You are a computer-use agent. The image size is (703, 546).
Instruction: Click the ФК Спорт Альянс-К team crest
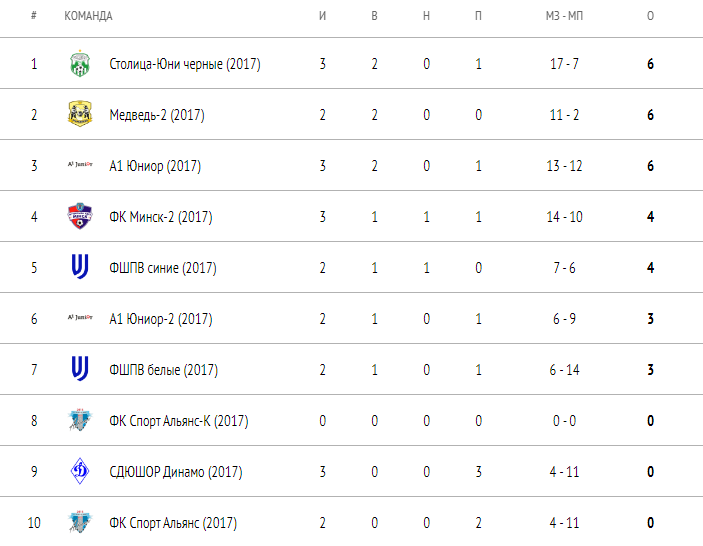pyautogui.click(x=80, y=420)
